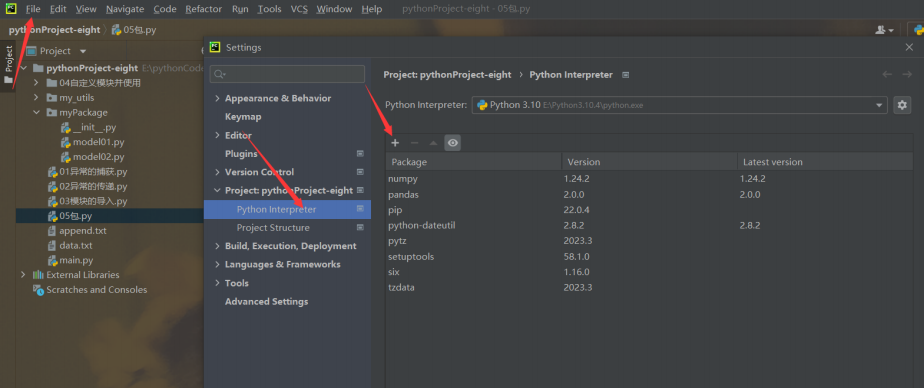Screen dimensions: 924x388
Task: Click the Package column header
Action: coord(474,162)
